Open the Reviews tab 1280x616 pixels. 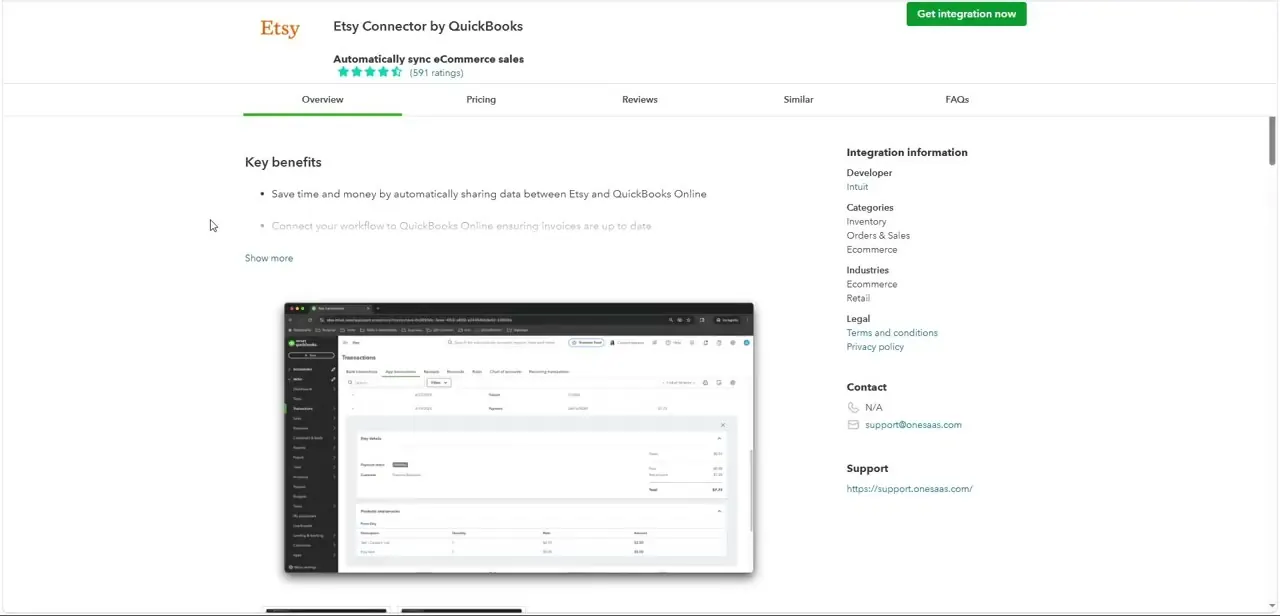coord(640,99)
